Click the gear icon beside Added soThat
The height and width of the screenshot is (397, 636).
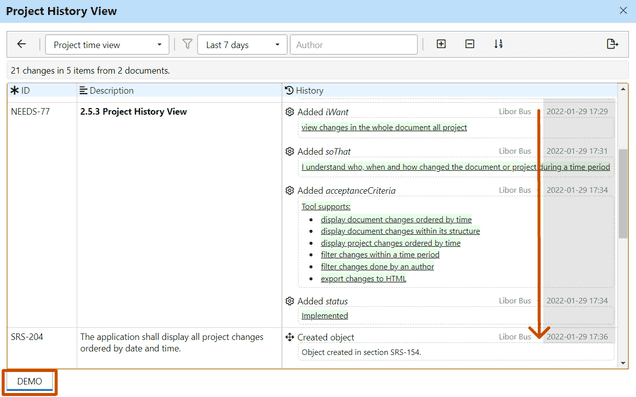tap(290, 151)
